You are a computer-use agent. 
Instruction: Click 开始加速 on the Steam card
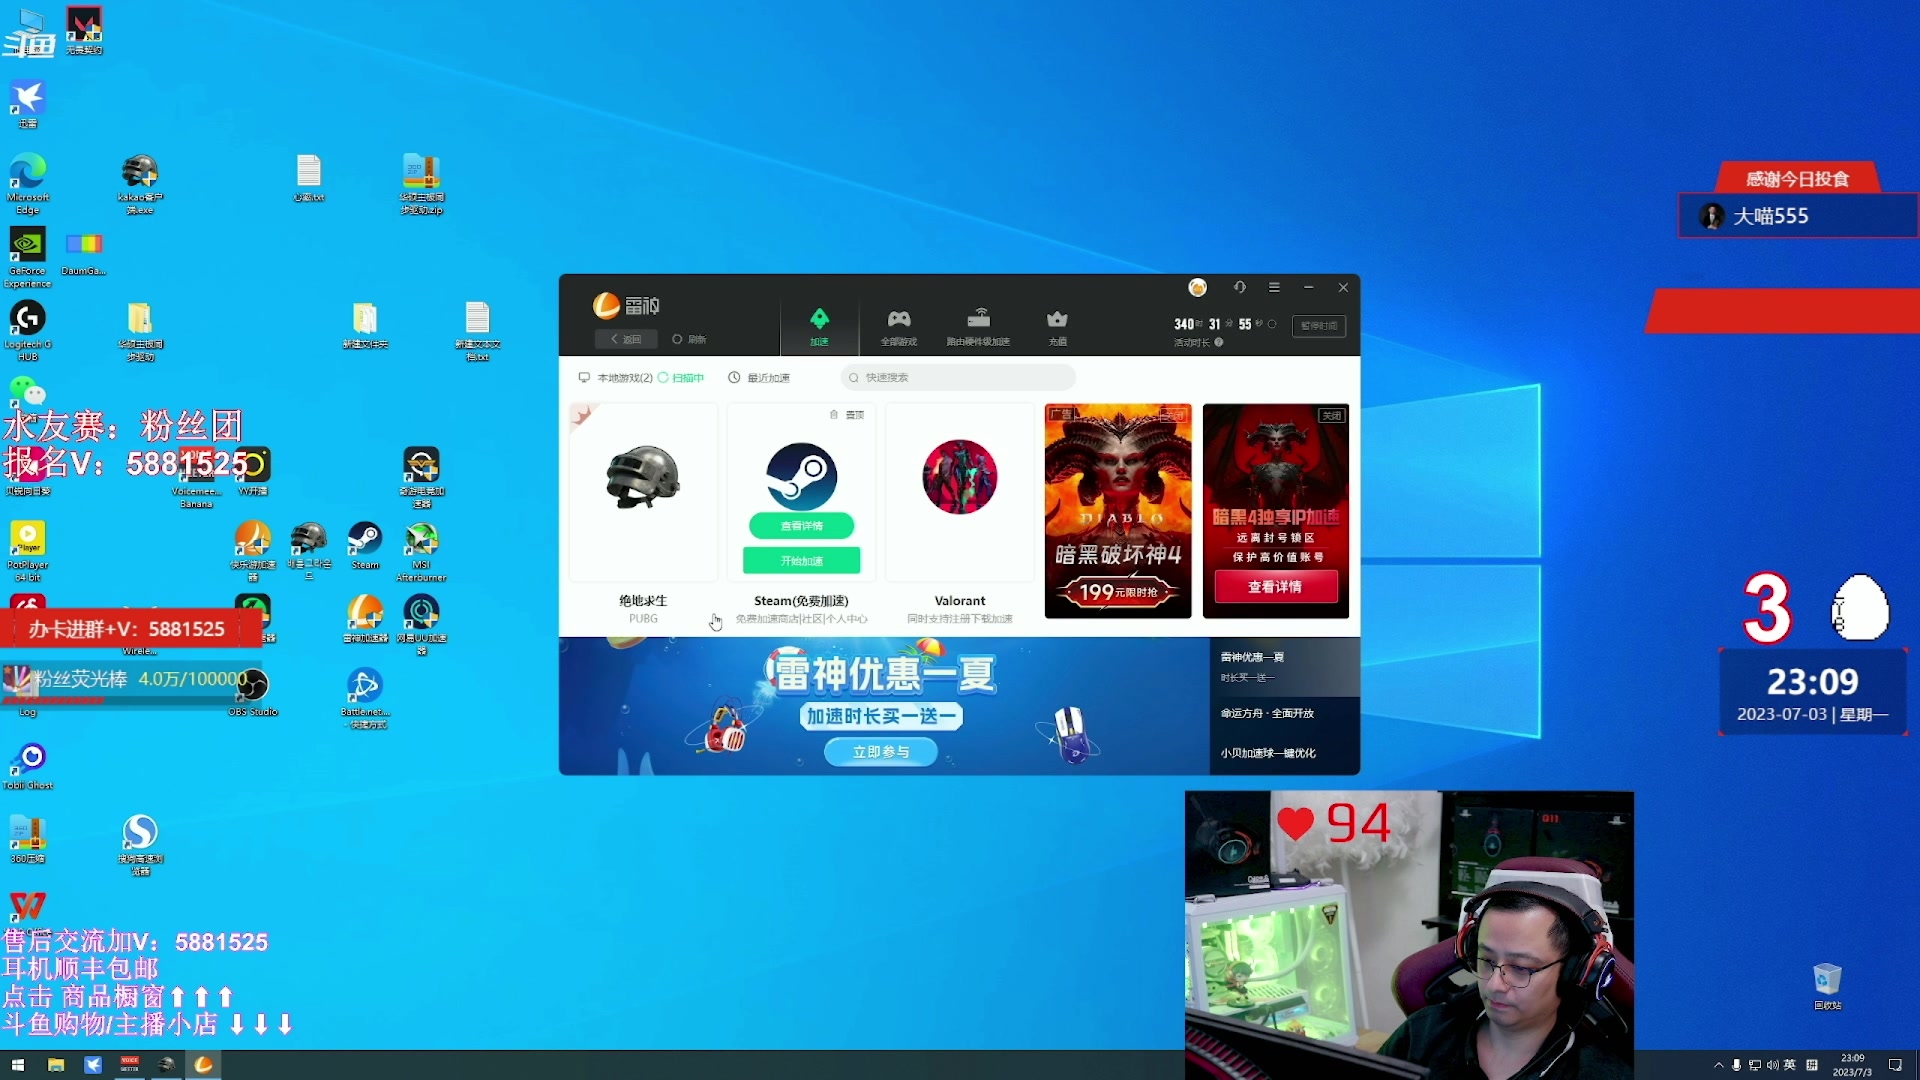click(801, 561)
